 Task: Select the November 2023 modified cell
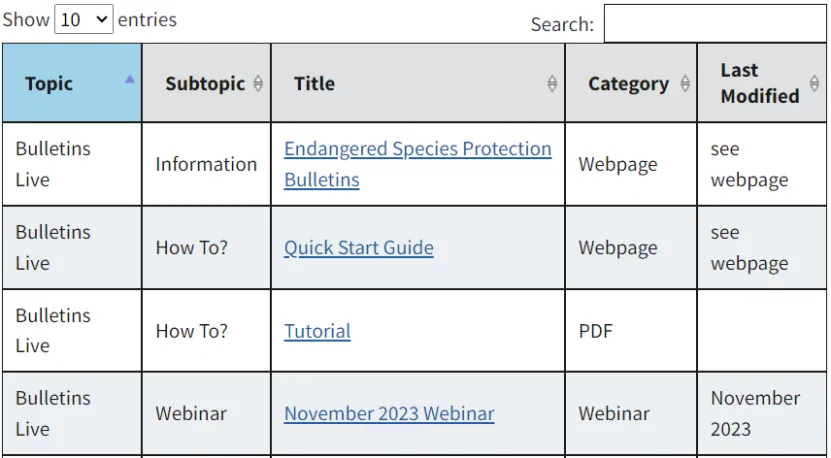pos(762,413)
